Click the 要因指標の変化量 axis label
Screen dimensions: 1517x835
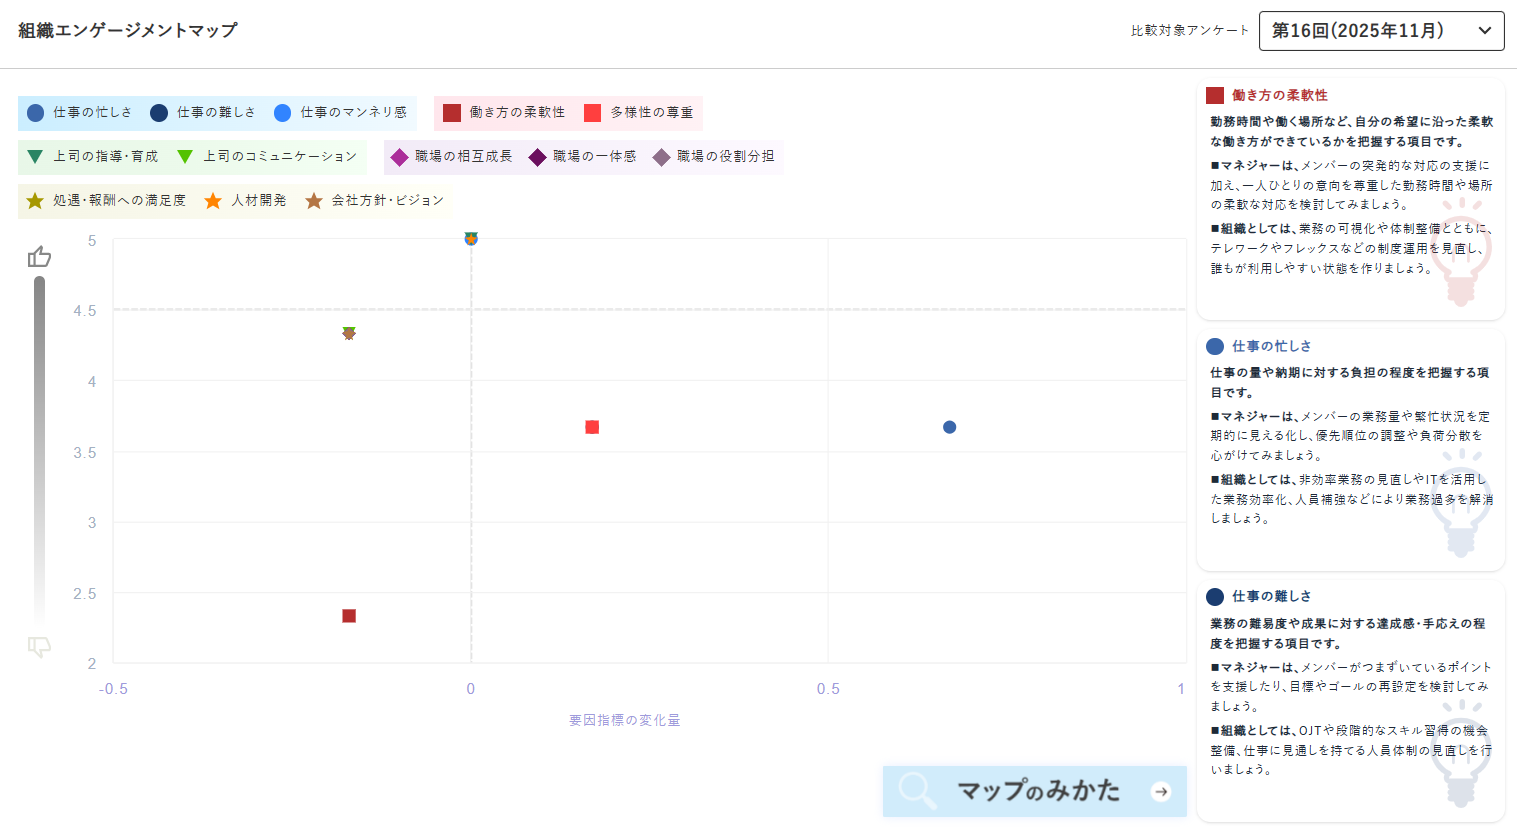625,720
